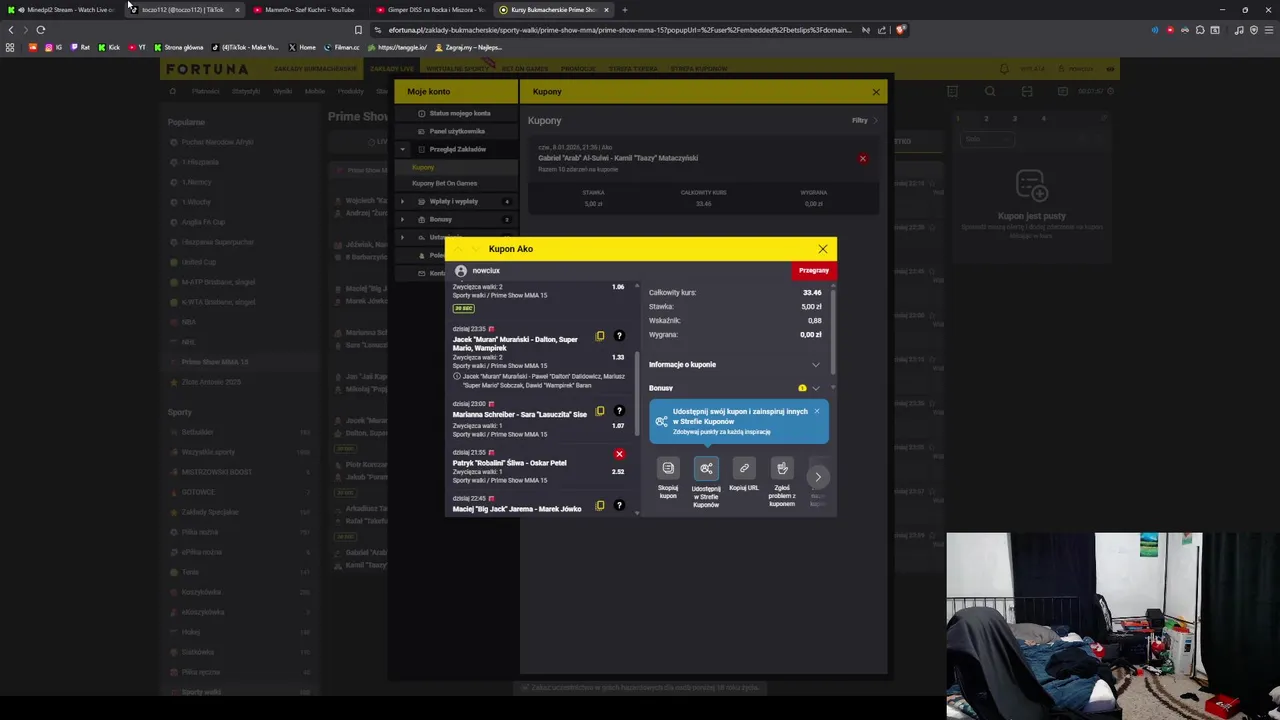Close the Kursy Bukmacherskie Prime Show tab

(x=606, y=10)
